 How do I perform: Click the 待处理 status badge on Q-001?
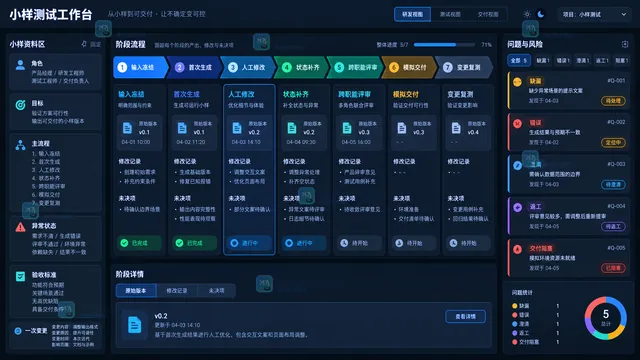click(x=613, y=101)
